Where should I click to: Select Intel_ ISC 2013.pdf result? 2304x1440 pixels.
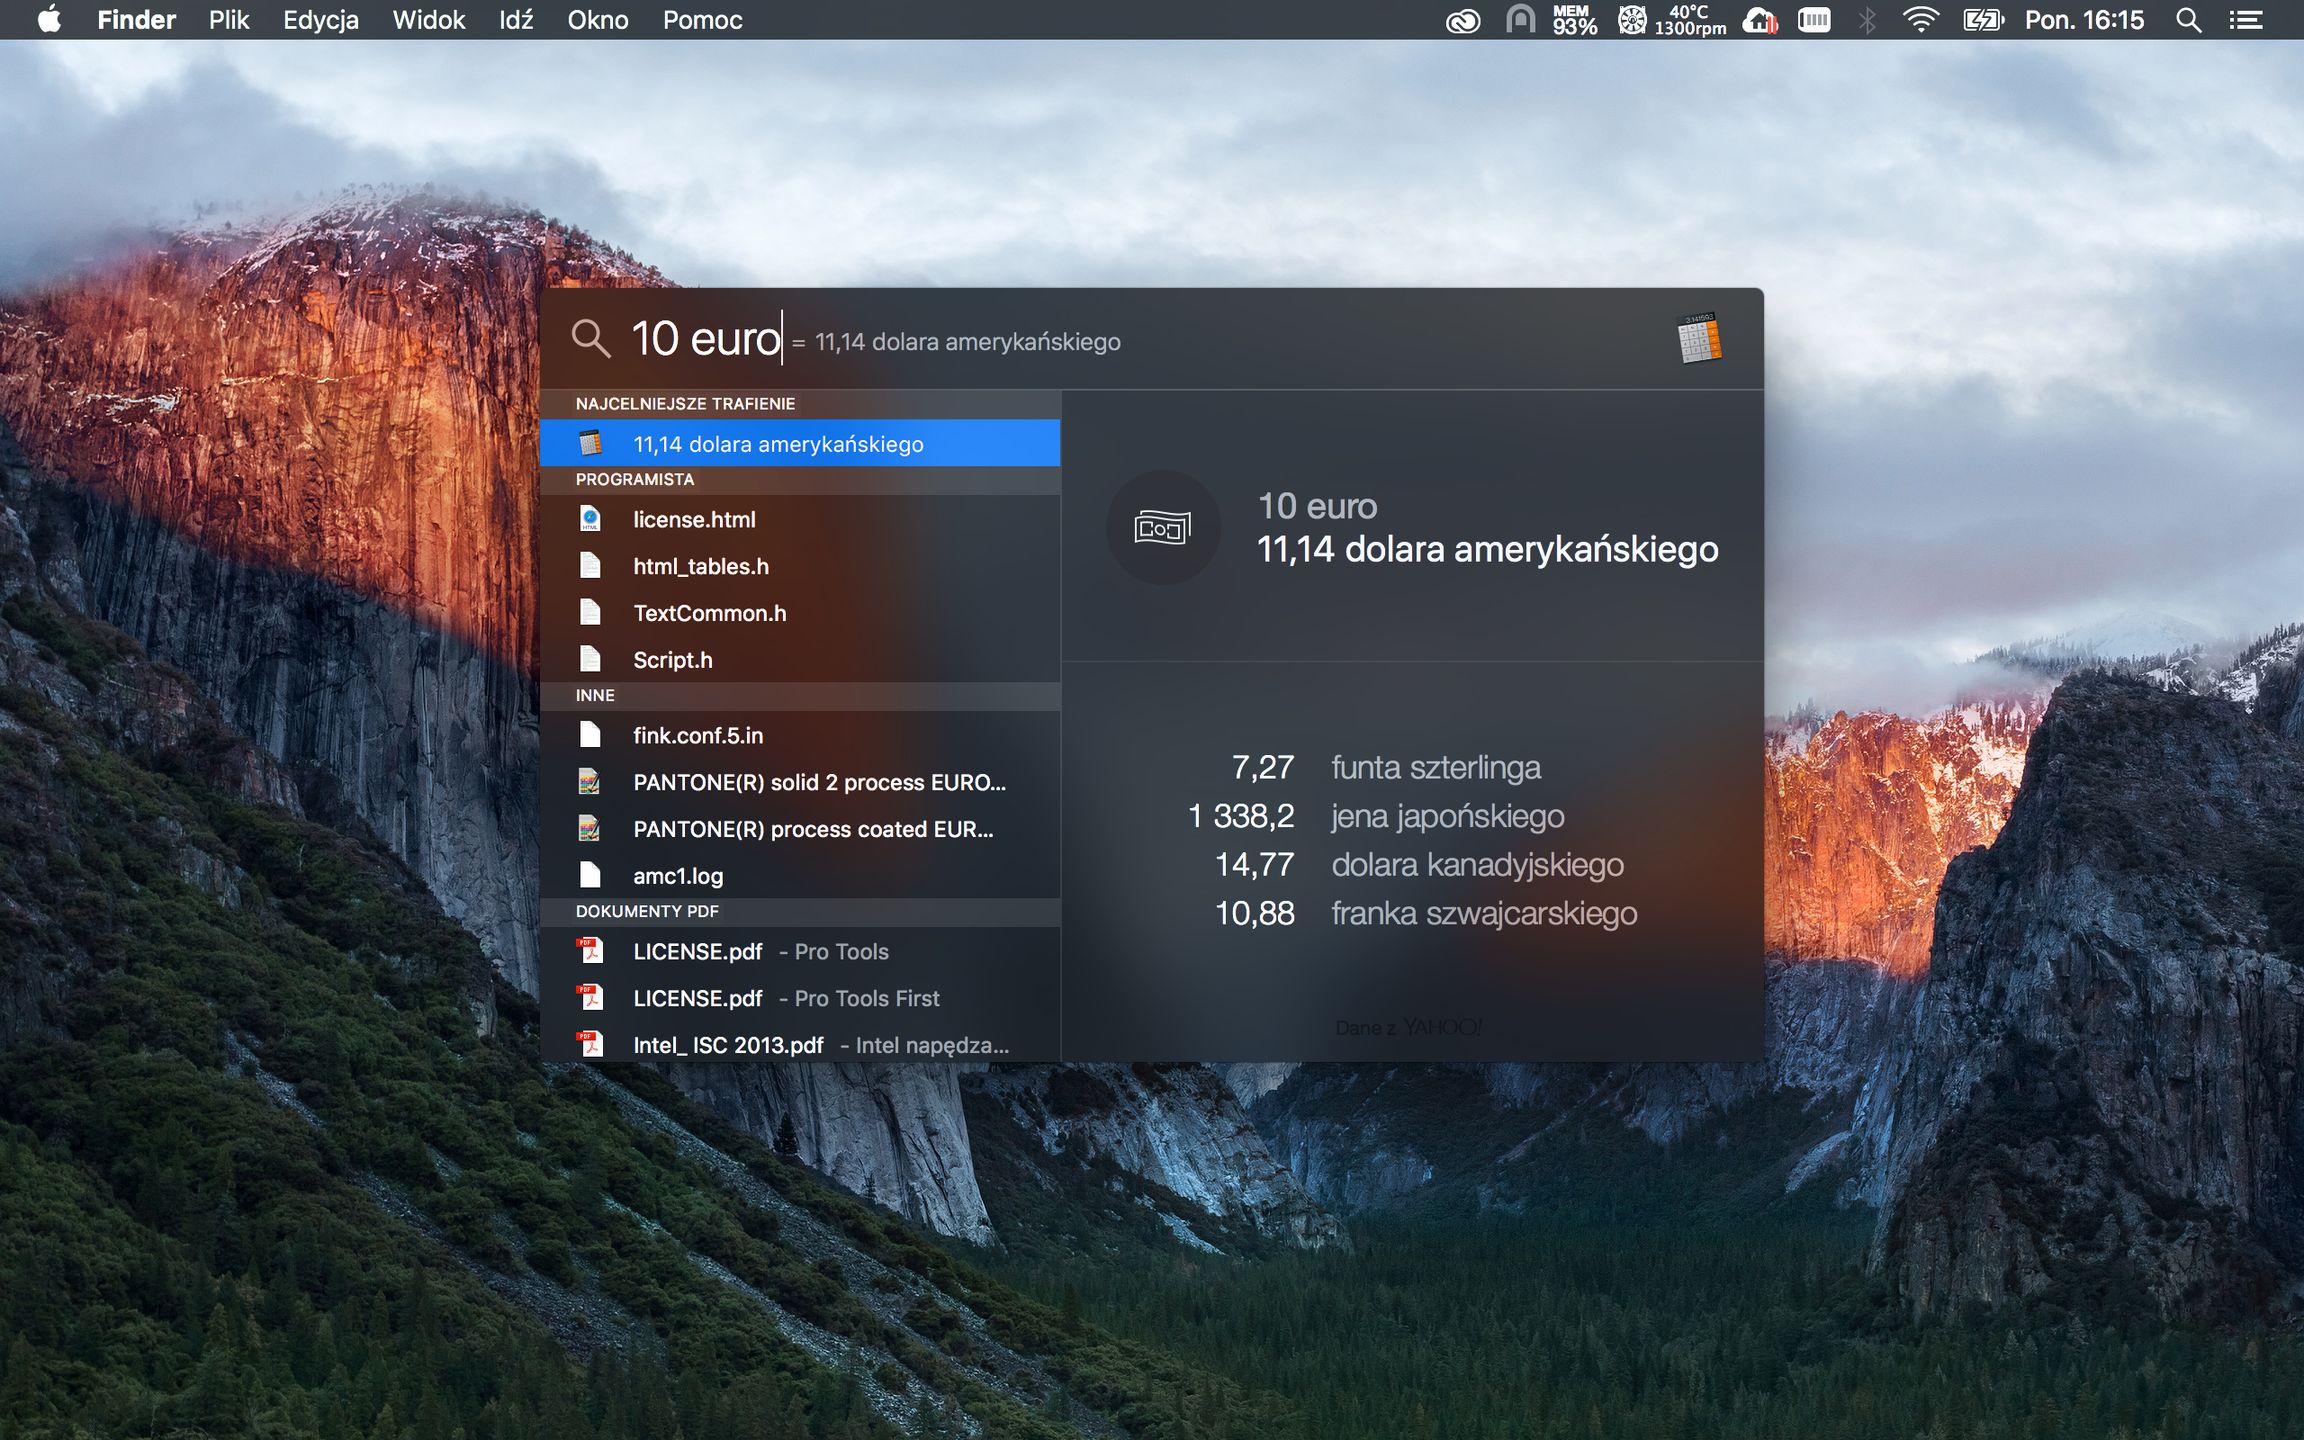pos(727,1044)
